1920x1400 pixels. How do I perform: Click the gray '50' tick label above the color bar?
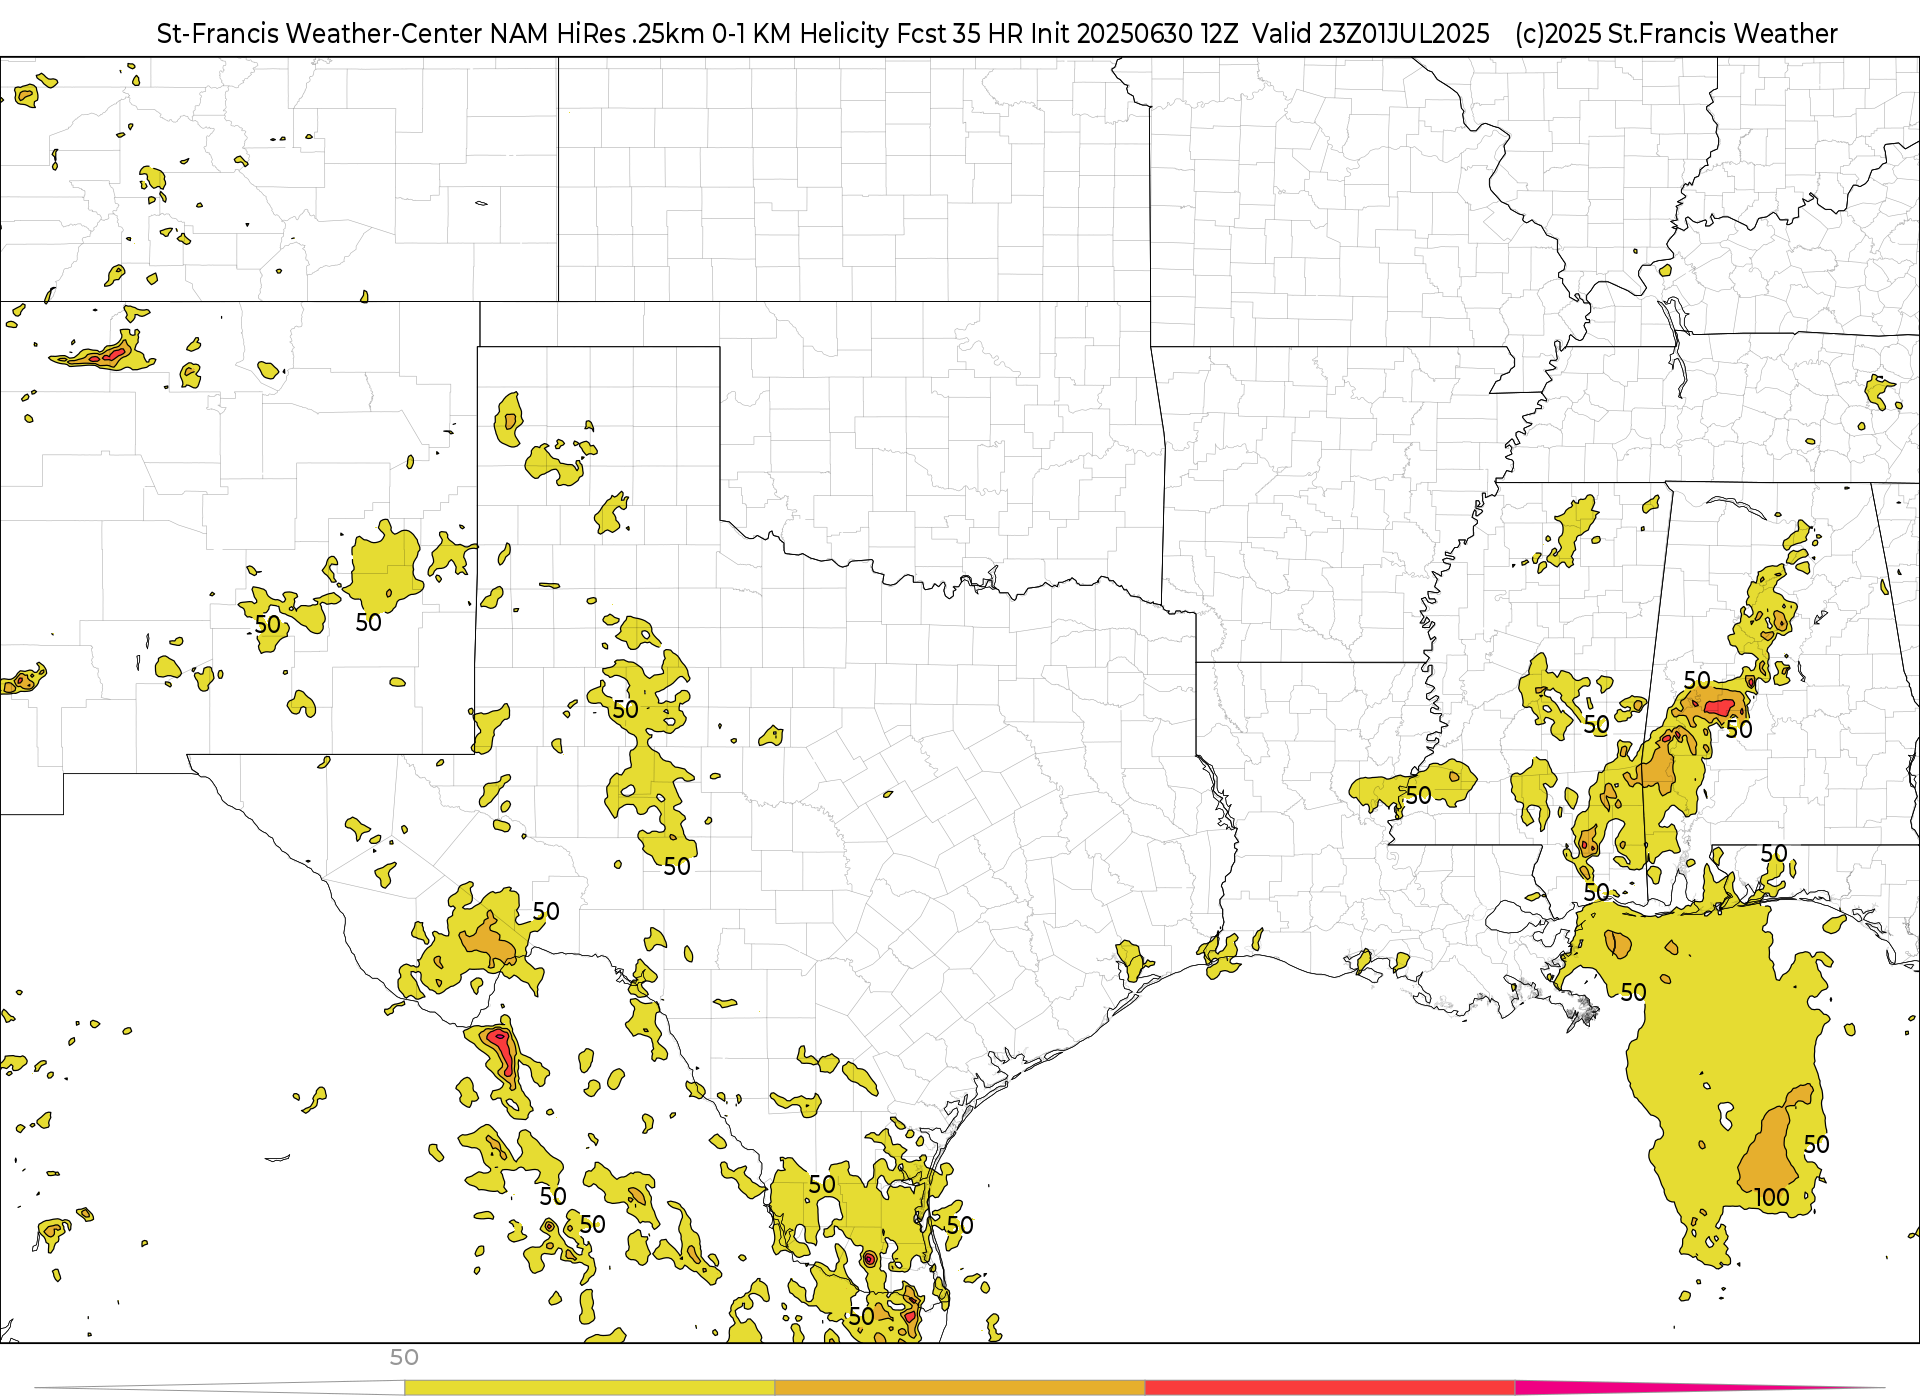click(404, 1358)
